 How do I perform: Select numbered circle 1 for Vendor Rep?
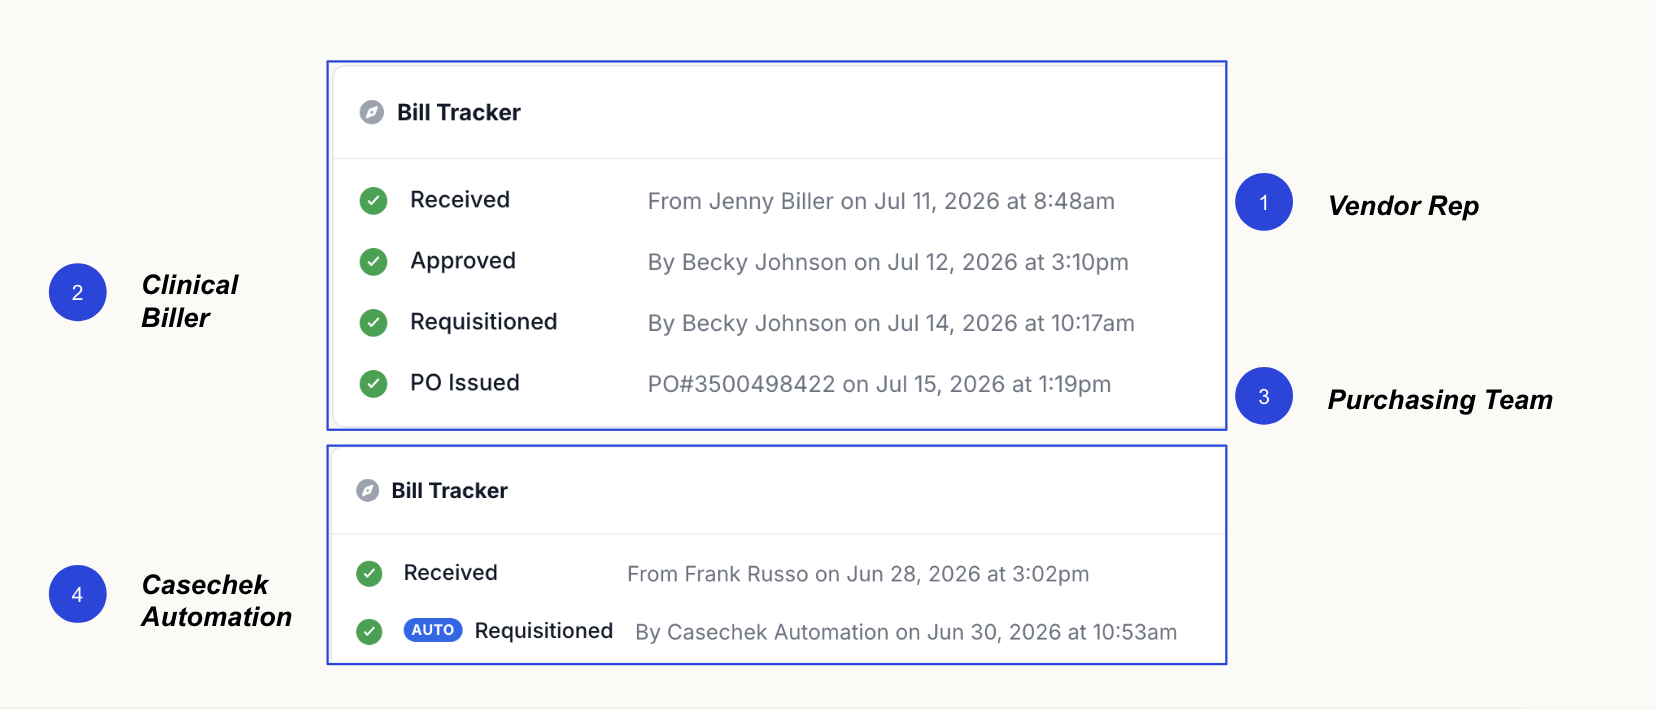[1264, 202]
